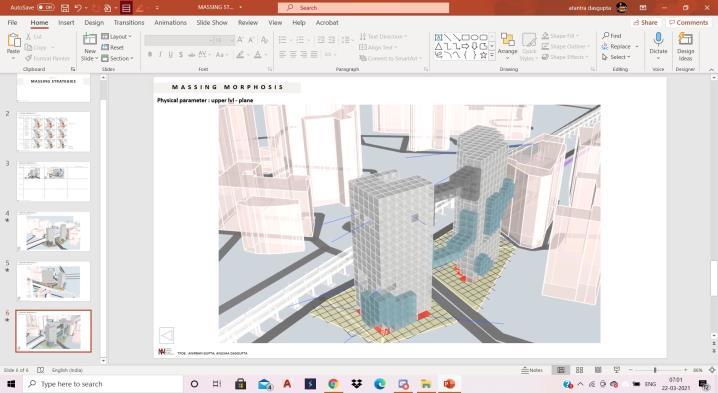Switch to the Animations tab
718x393 pixels.
click(170, 22)
